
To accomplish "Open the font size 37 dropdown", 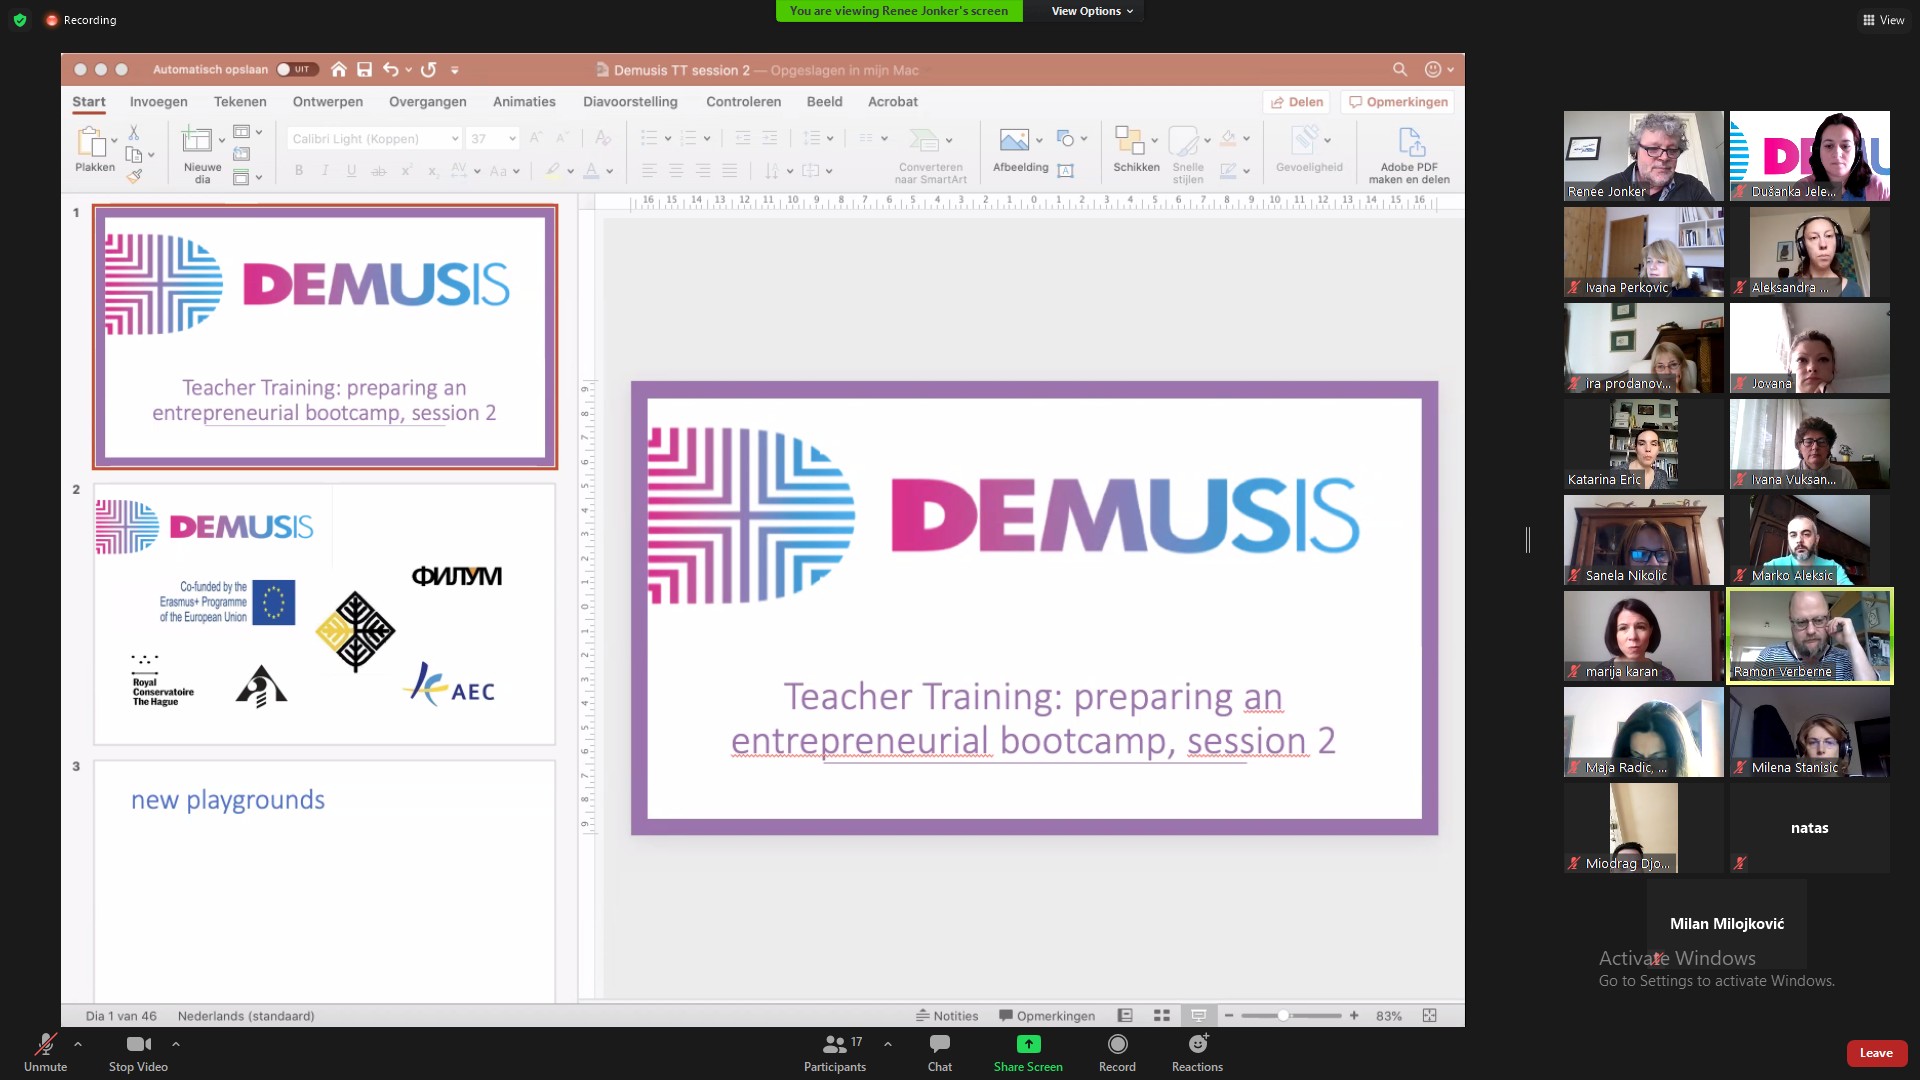I will pyautogui.click(x=512, y=139).
